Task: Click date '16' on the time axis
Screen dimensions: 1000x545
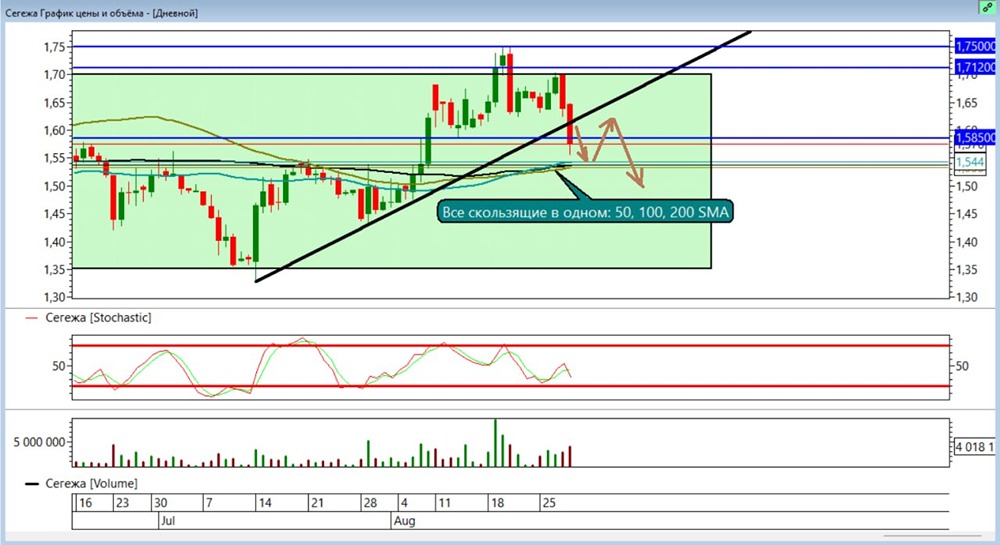Action: point(85,503)
